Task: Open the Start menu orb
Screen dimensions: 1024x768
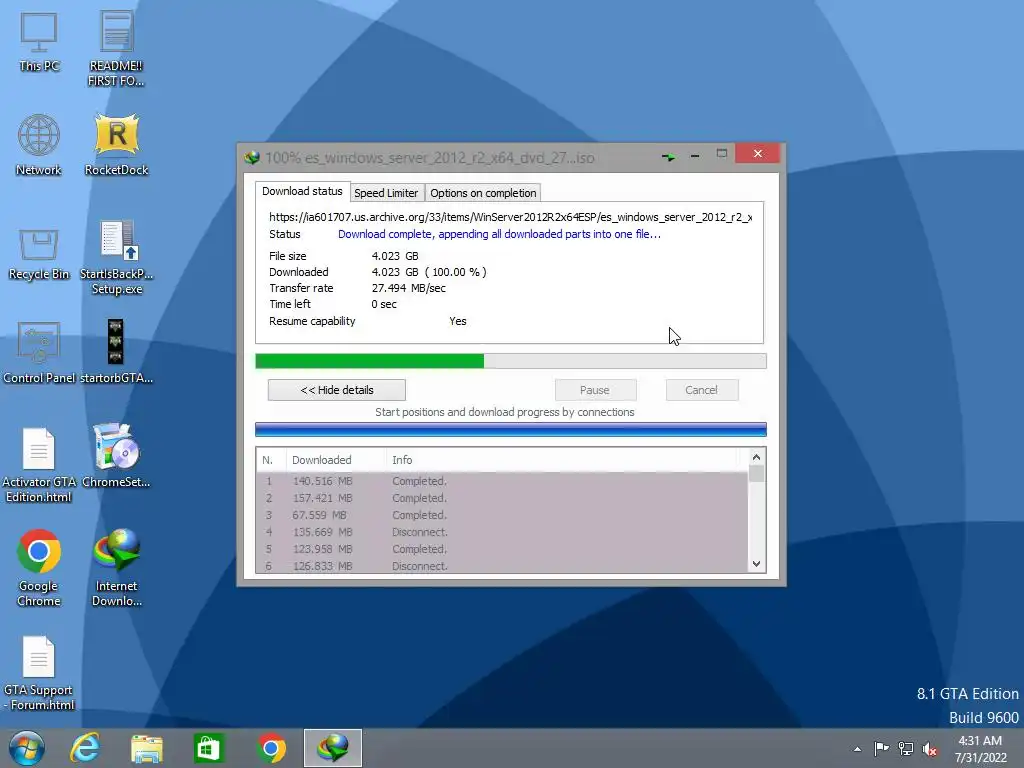Action: click(x=26, y=748)
